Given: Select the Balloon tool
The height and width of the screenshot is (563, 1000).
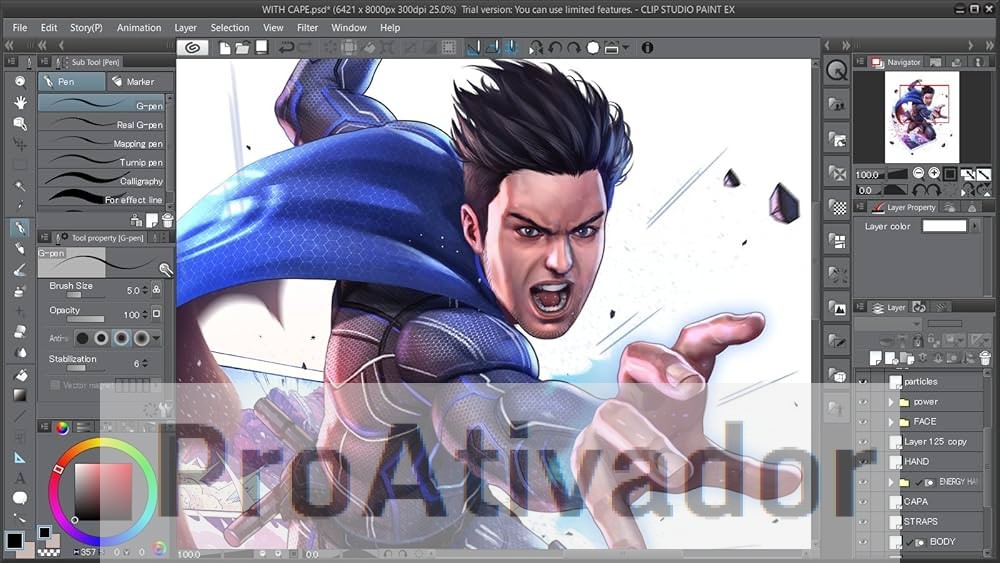Looking at the screenshot, I should click(20, 498).
